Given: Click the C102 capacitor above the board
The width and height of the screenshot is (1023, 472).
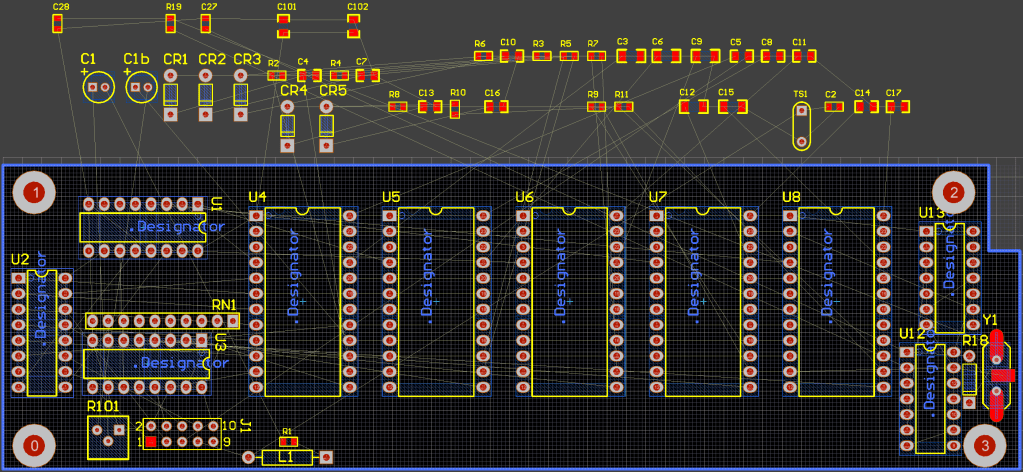Looking at the screenshot, I should (x=353, y=21).
